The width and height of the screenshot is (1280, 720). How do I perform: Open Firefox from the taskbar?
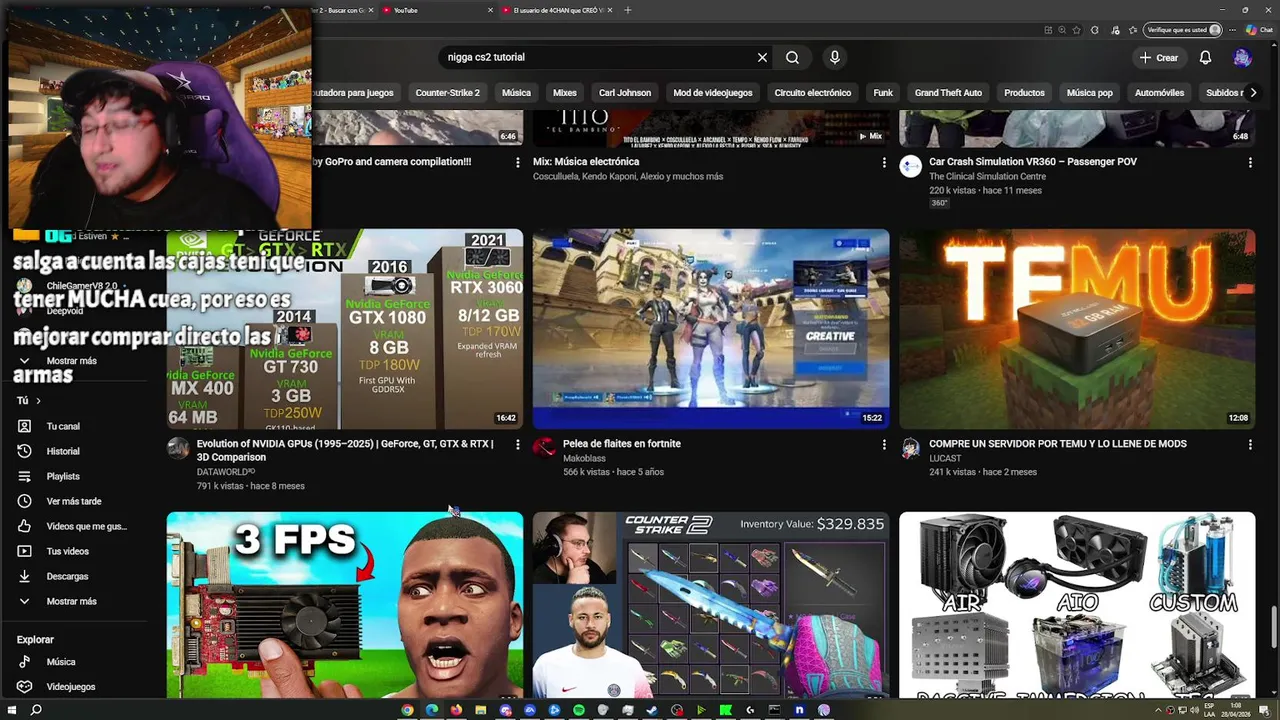456,710
